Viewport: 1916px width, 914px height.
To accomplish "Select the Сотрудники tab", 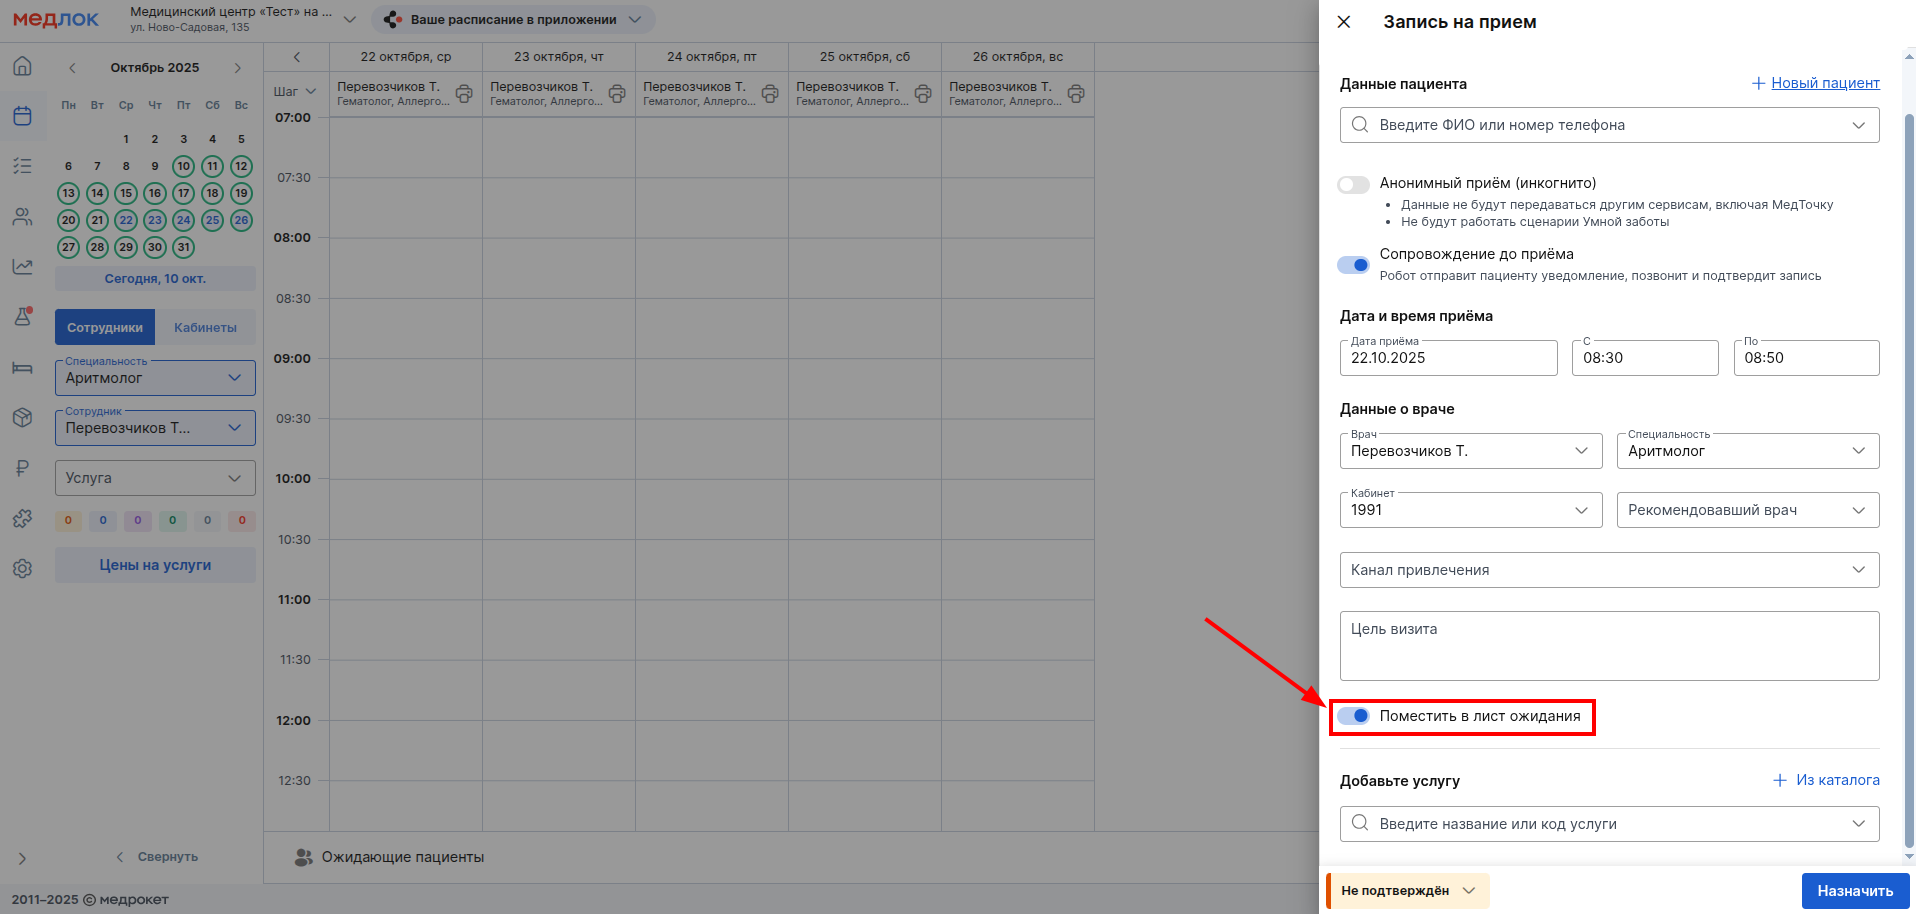I will point(105,328).
